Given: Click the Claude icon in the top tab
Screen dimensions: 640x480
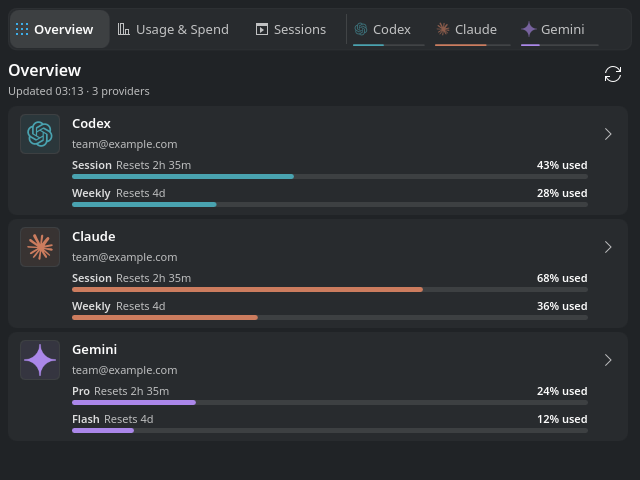Looking at the screenshot, I should tap(443, 29).
